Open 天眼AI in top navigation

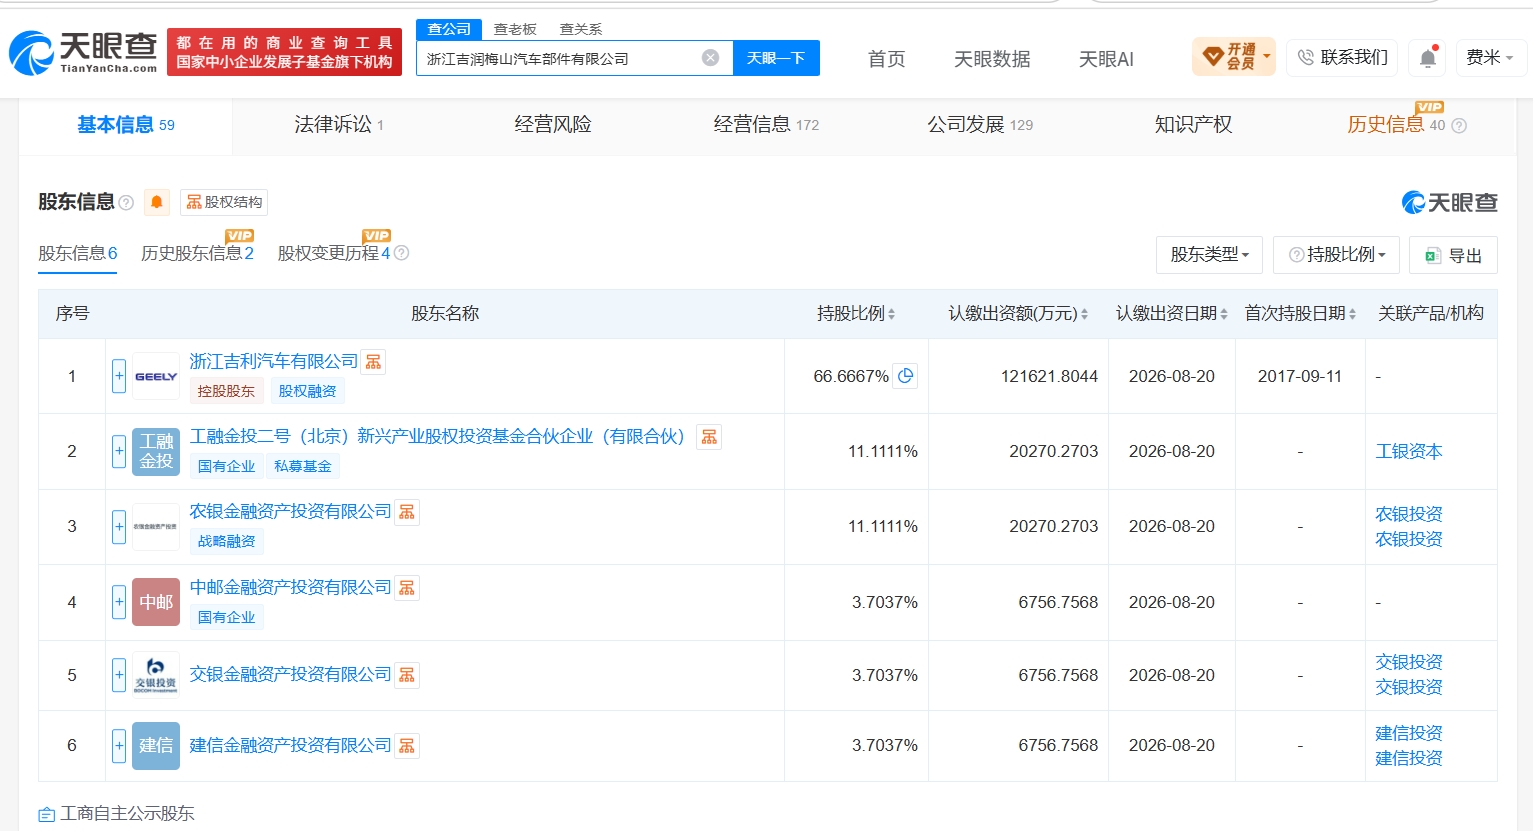point(1106,59)
